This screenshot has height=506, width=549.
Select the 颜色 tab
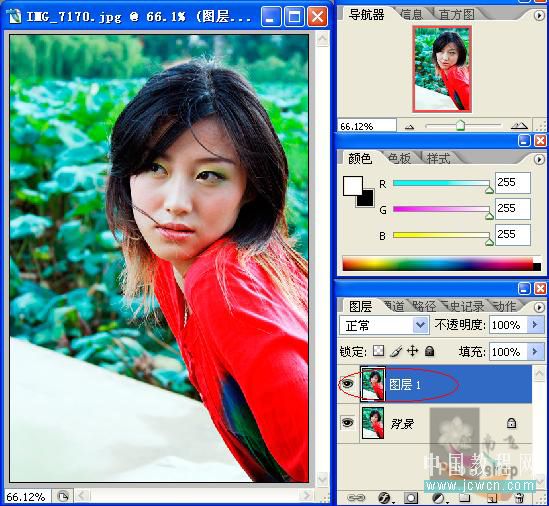360,159
